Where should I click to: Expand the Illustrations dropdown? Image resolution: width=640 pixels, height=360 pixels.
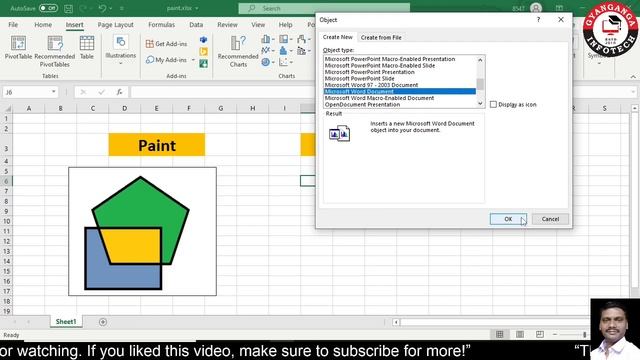point(120,64)
